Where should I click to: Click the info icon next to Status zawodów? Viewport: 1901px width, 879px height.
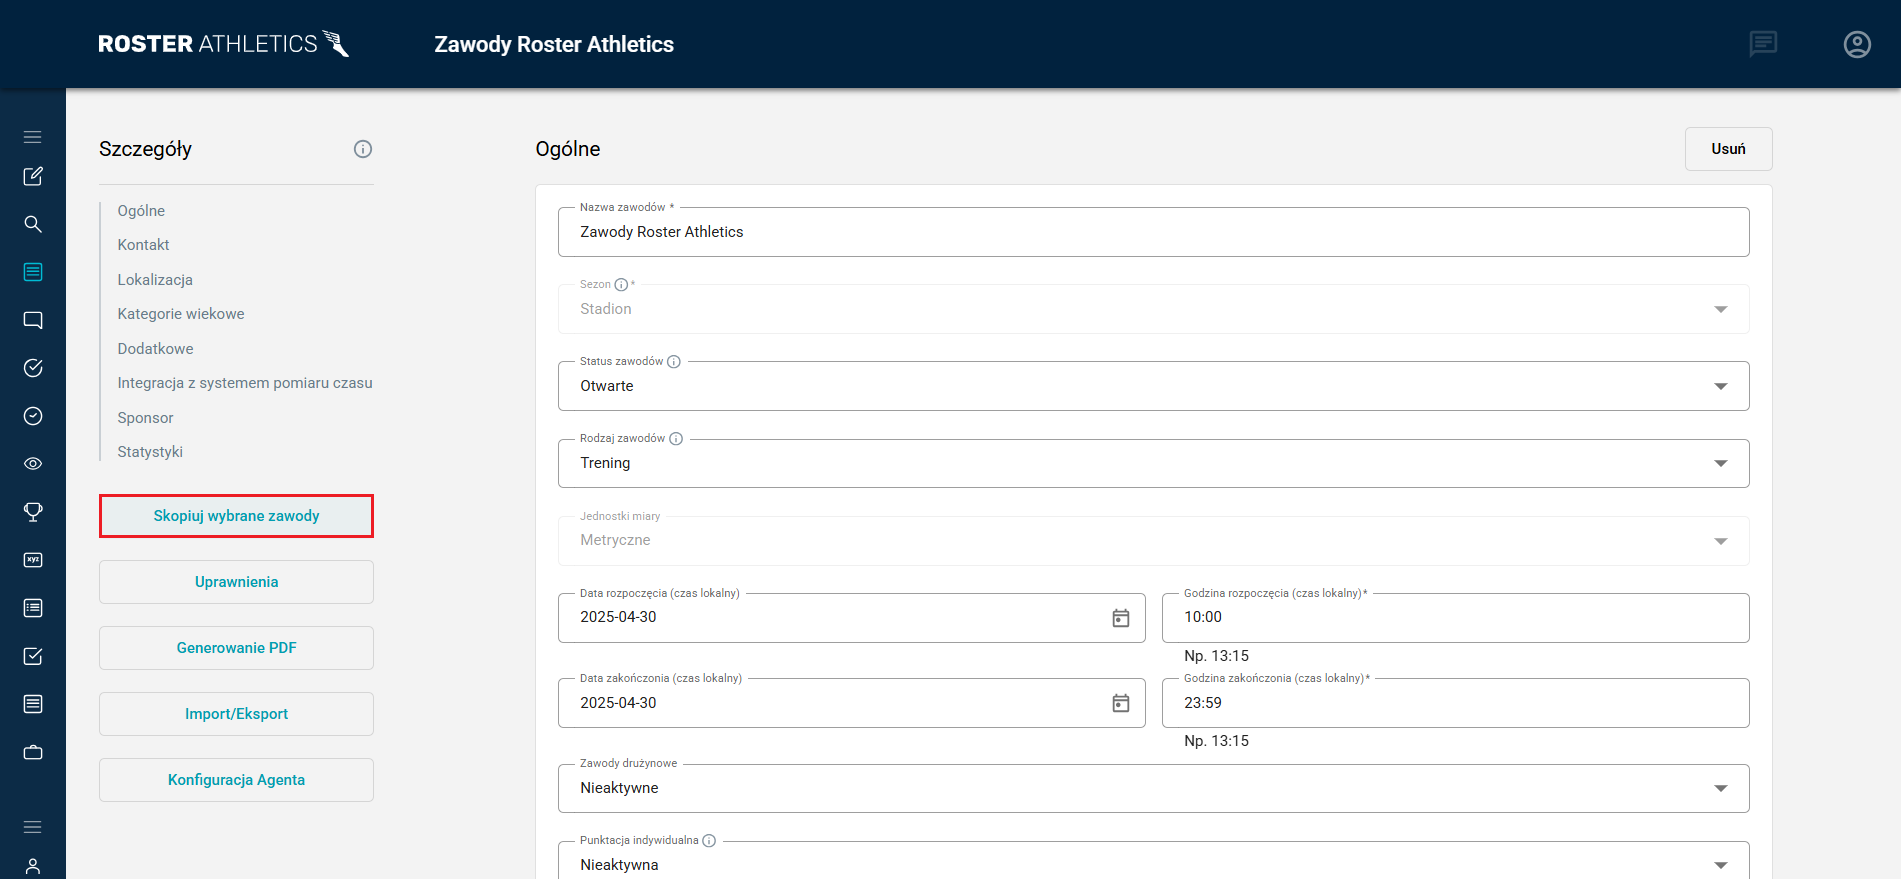(674, 362)
